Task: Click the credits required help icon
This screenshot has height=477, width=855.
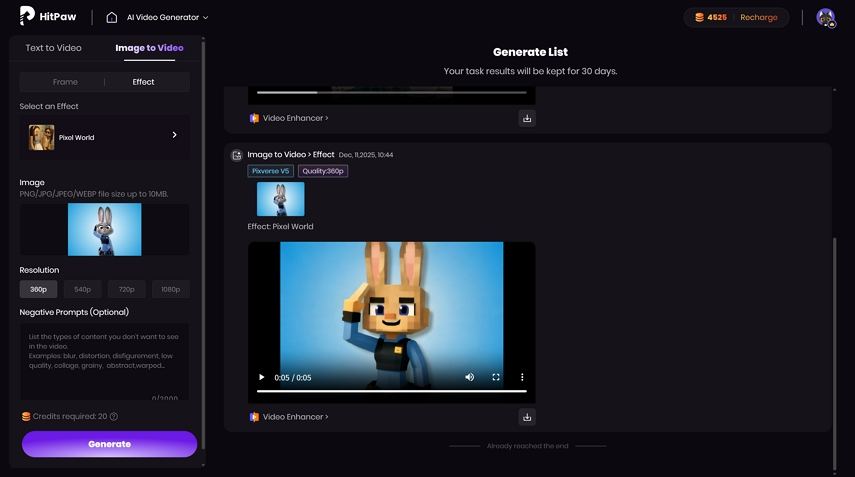Action: pos(114,416)
